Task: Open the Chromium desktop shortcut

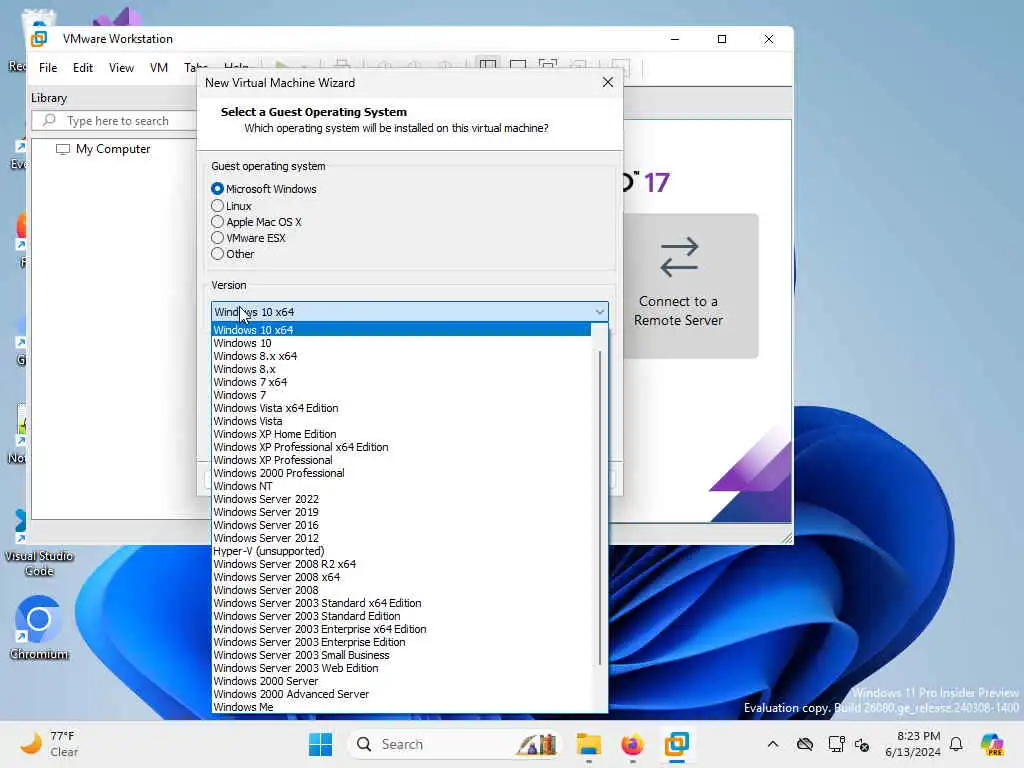Action: (39, 628)
